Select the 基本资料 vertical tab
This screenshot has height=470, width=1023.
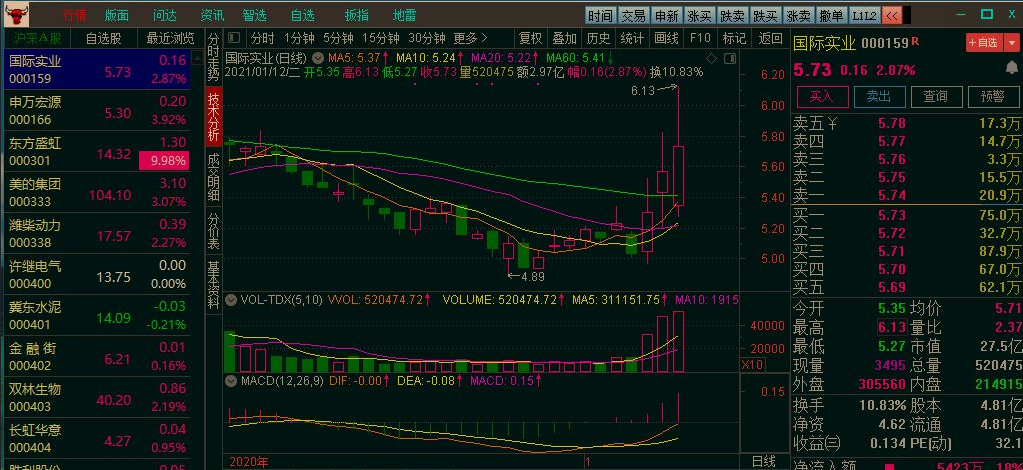point(214,285)
